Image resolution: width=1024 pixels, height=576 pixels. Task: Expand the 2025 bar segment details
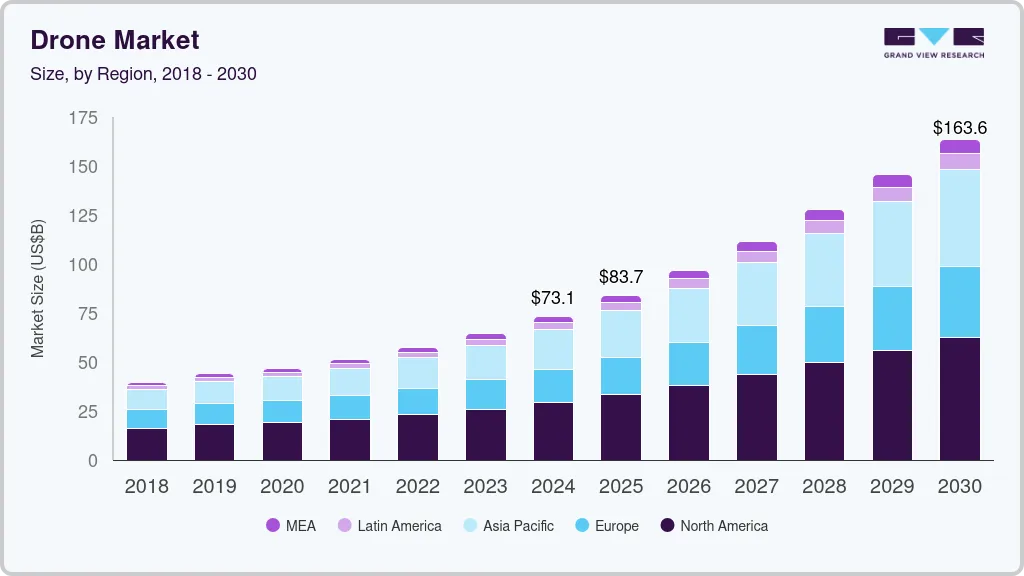pyautogui.click(x=621, y=380)
